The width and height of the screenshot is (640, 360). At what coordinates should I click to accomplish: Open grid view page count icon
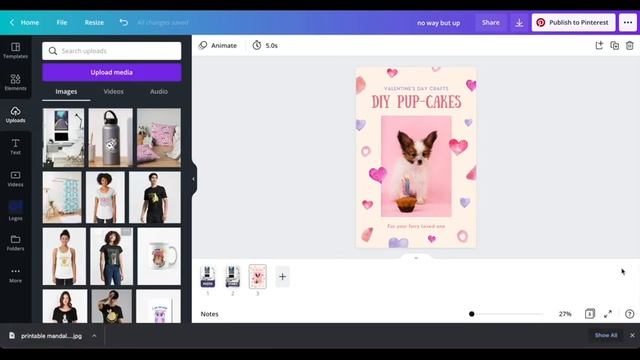pos(590,314)
